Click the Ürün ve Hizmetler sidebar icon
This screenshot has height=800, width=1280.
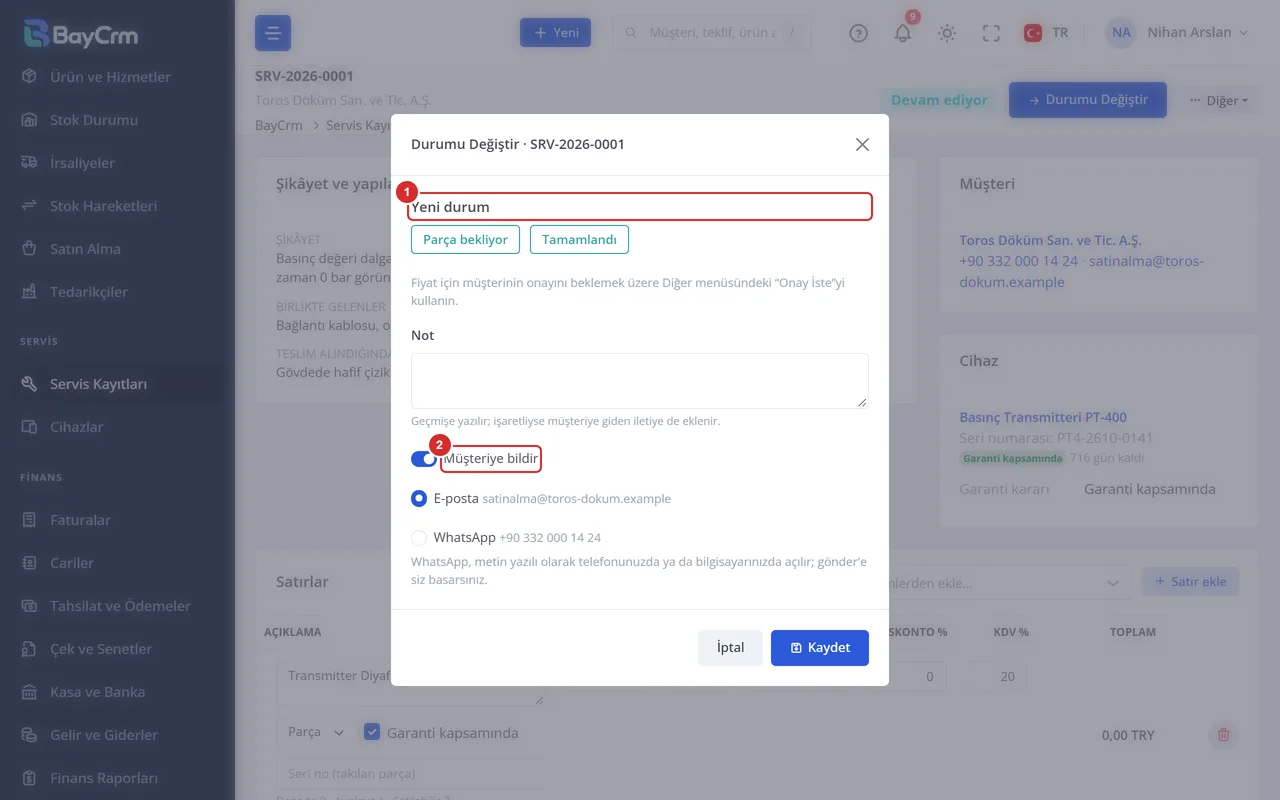(30, 77)
